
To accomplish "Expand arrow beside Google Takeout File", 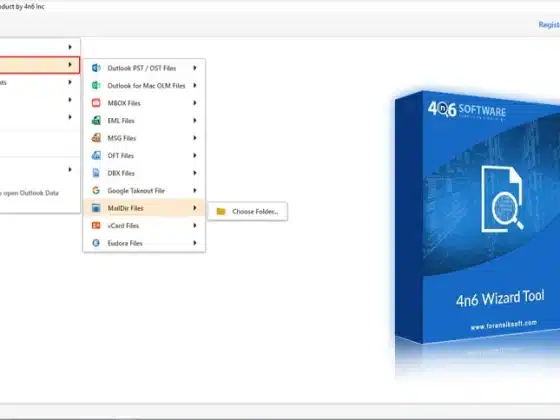I will (195, 190).
